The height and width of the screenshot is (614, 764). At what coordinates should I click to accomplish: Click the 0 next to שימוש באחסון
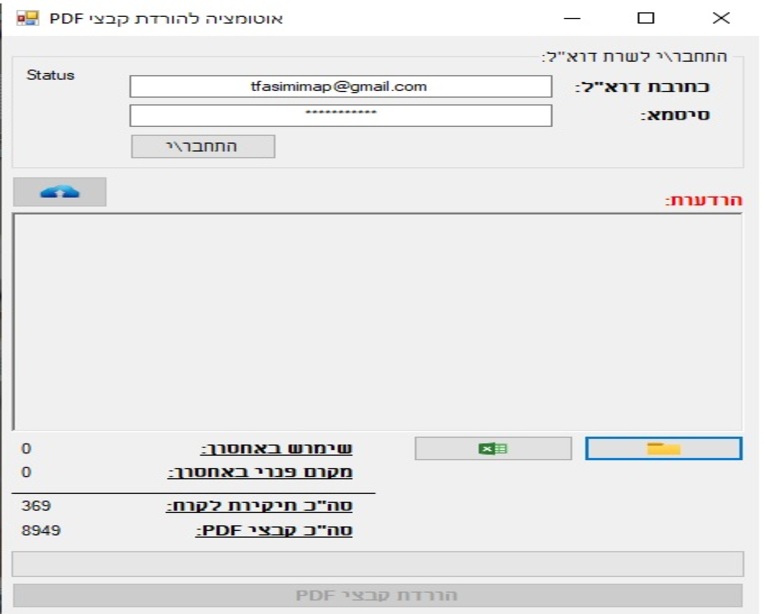tap(26, 448)
